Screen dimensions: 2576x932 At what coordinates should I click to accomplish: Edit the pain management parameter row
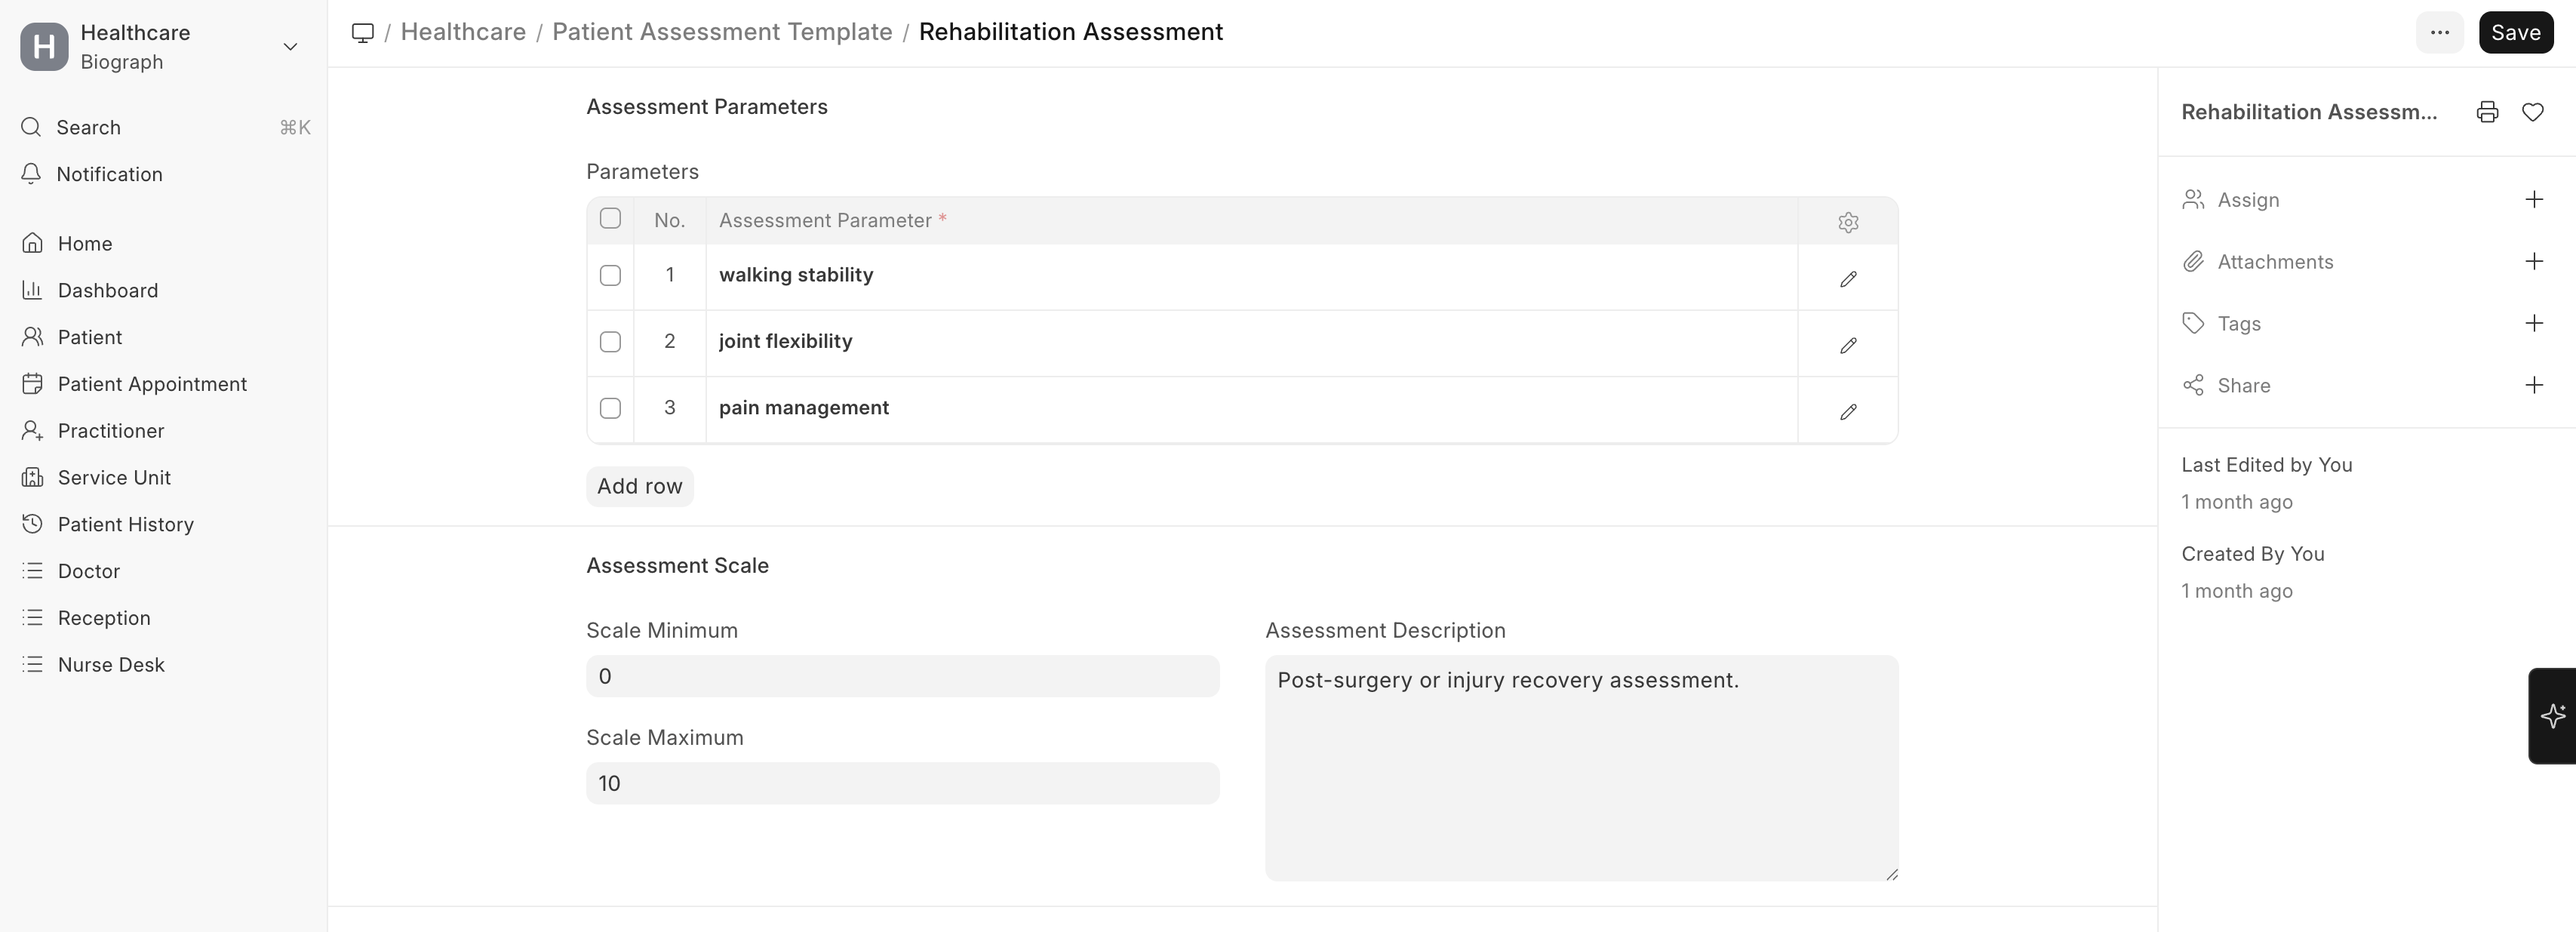click(1847, 412)
